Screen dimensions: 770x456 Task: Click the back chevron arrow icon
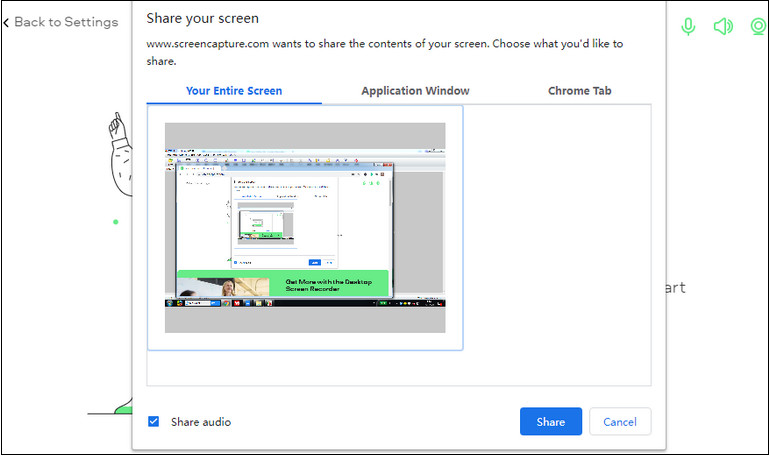coord(7,22)
